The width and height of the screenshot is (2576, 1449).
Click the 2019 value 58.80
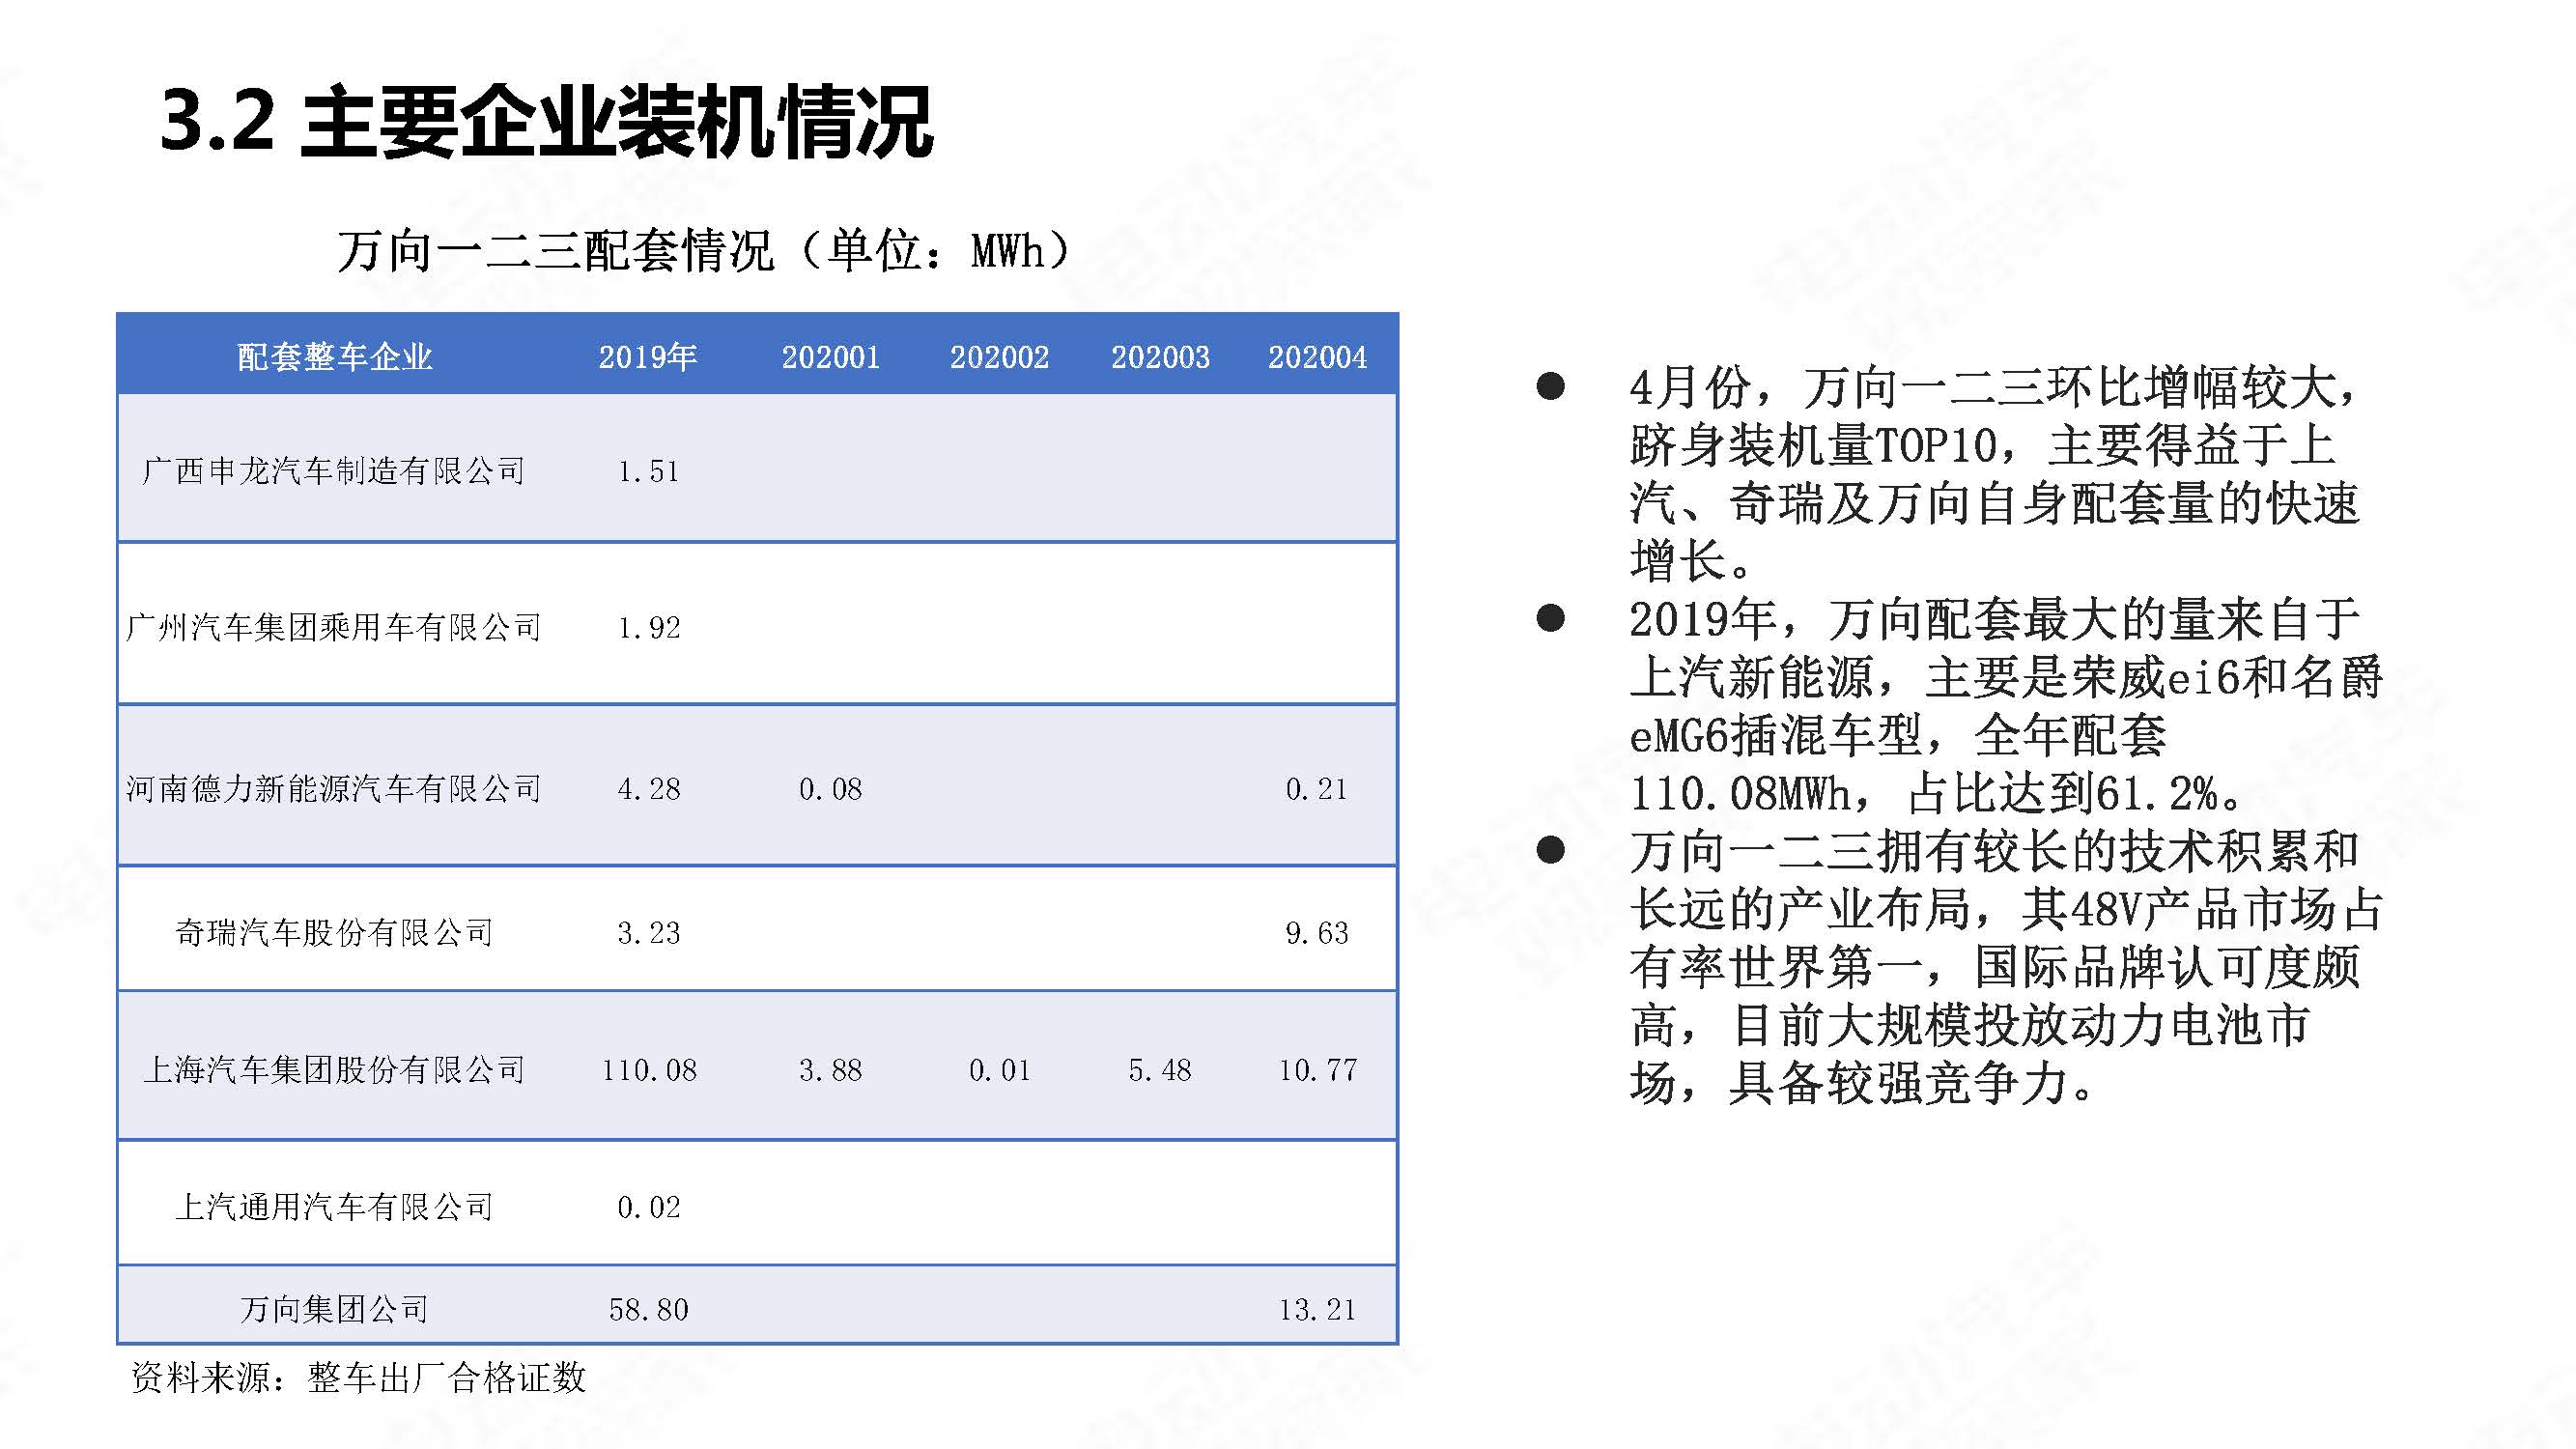click(x=648, y=1309)
